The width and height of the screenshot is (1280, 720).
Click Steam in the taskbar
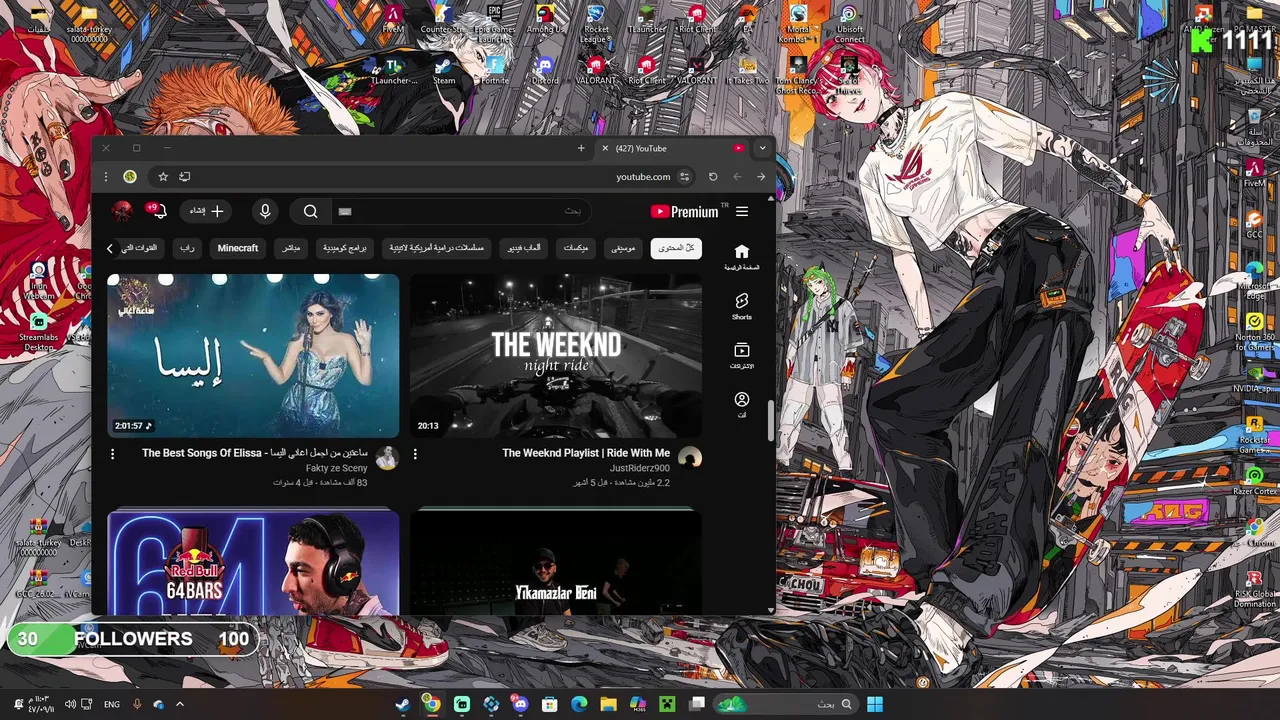(402, 704)
